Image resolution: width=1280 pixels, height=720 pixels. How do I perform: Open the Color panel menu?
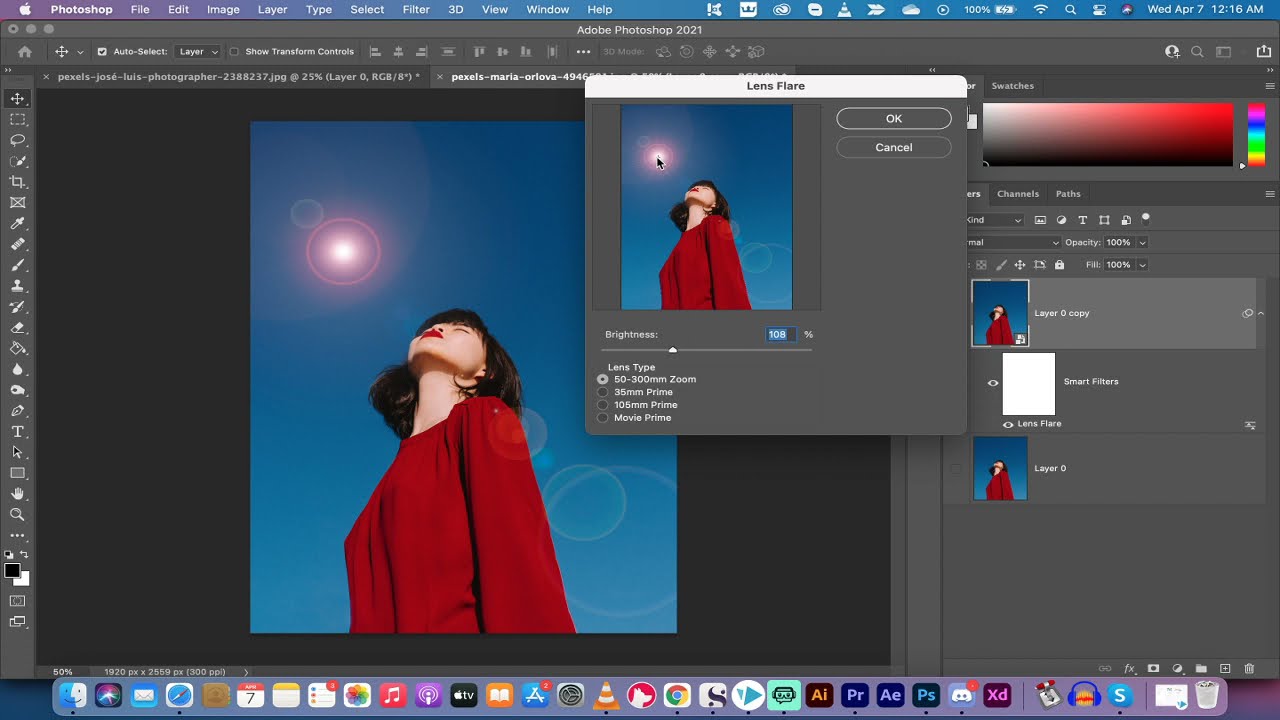coord(1270,86)
